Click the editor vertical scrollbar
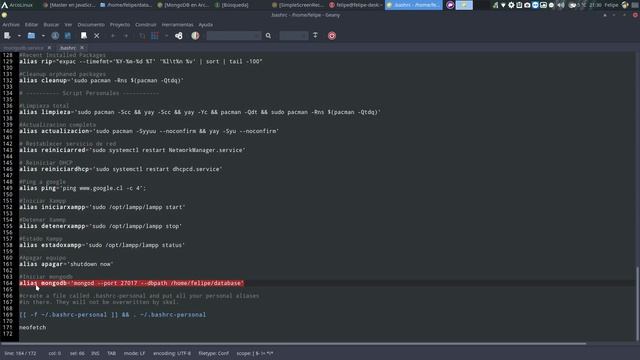Image resolution: width=640 pixels, height=360 pixels. click(637, 303)
